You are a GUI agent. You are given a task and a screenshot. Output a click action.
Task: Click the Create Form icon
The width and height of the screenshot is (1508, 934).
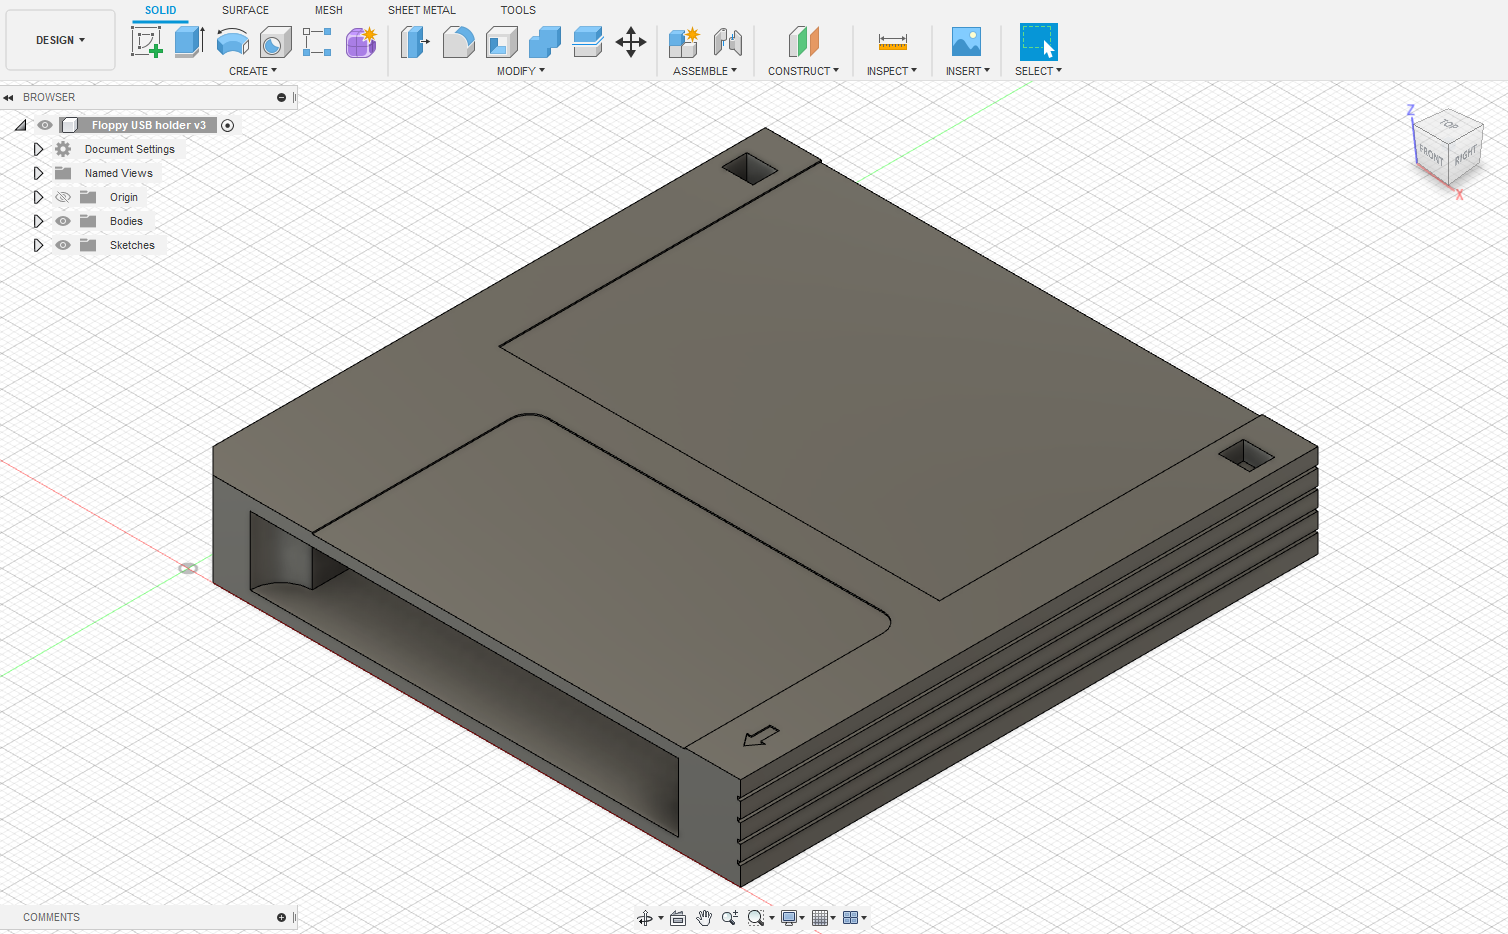tap(361, 42)
